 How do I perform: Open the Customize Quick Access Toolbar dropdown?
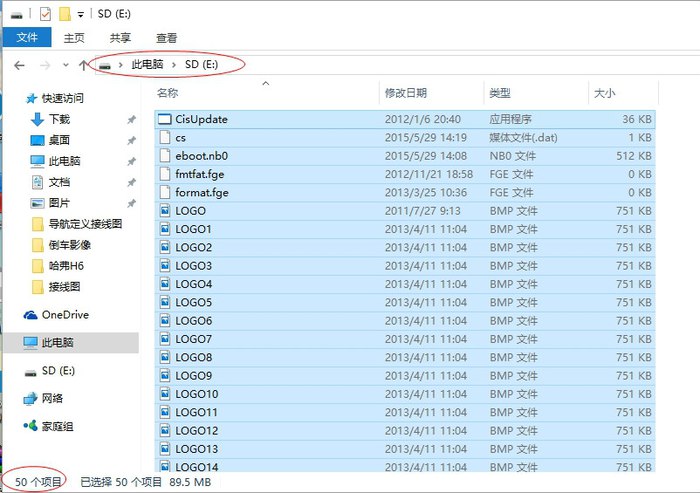click(80, 15)
